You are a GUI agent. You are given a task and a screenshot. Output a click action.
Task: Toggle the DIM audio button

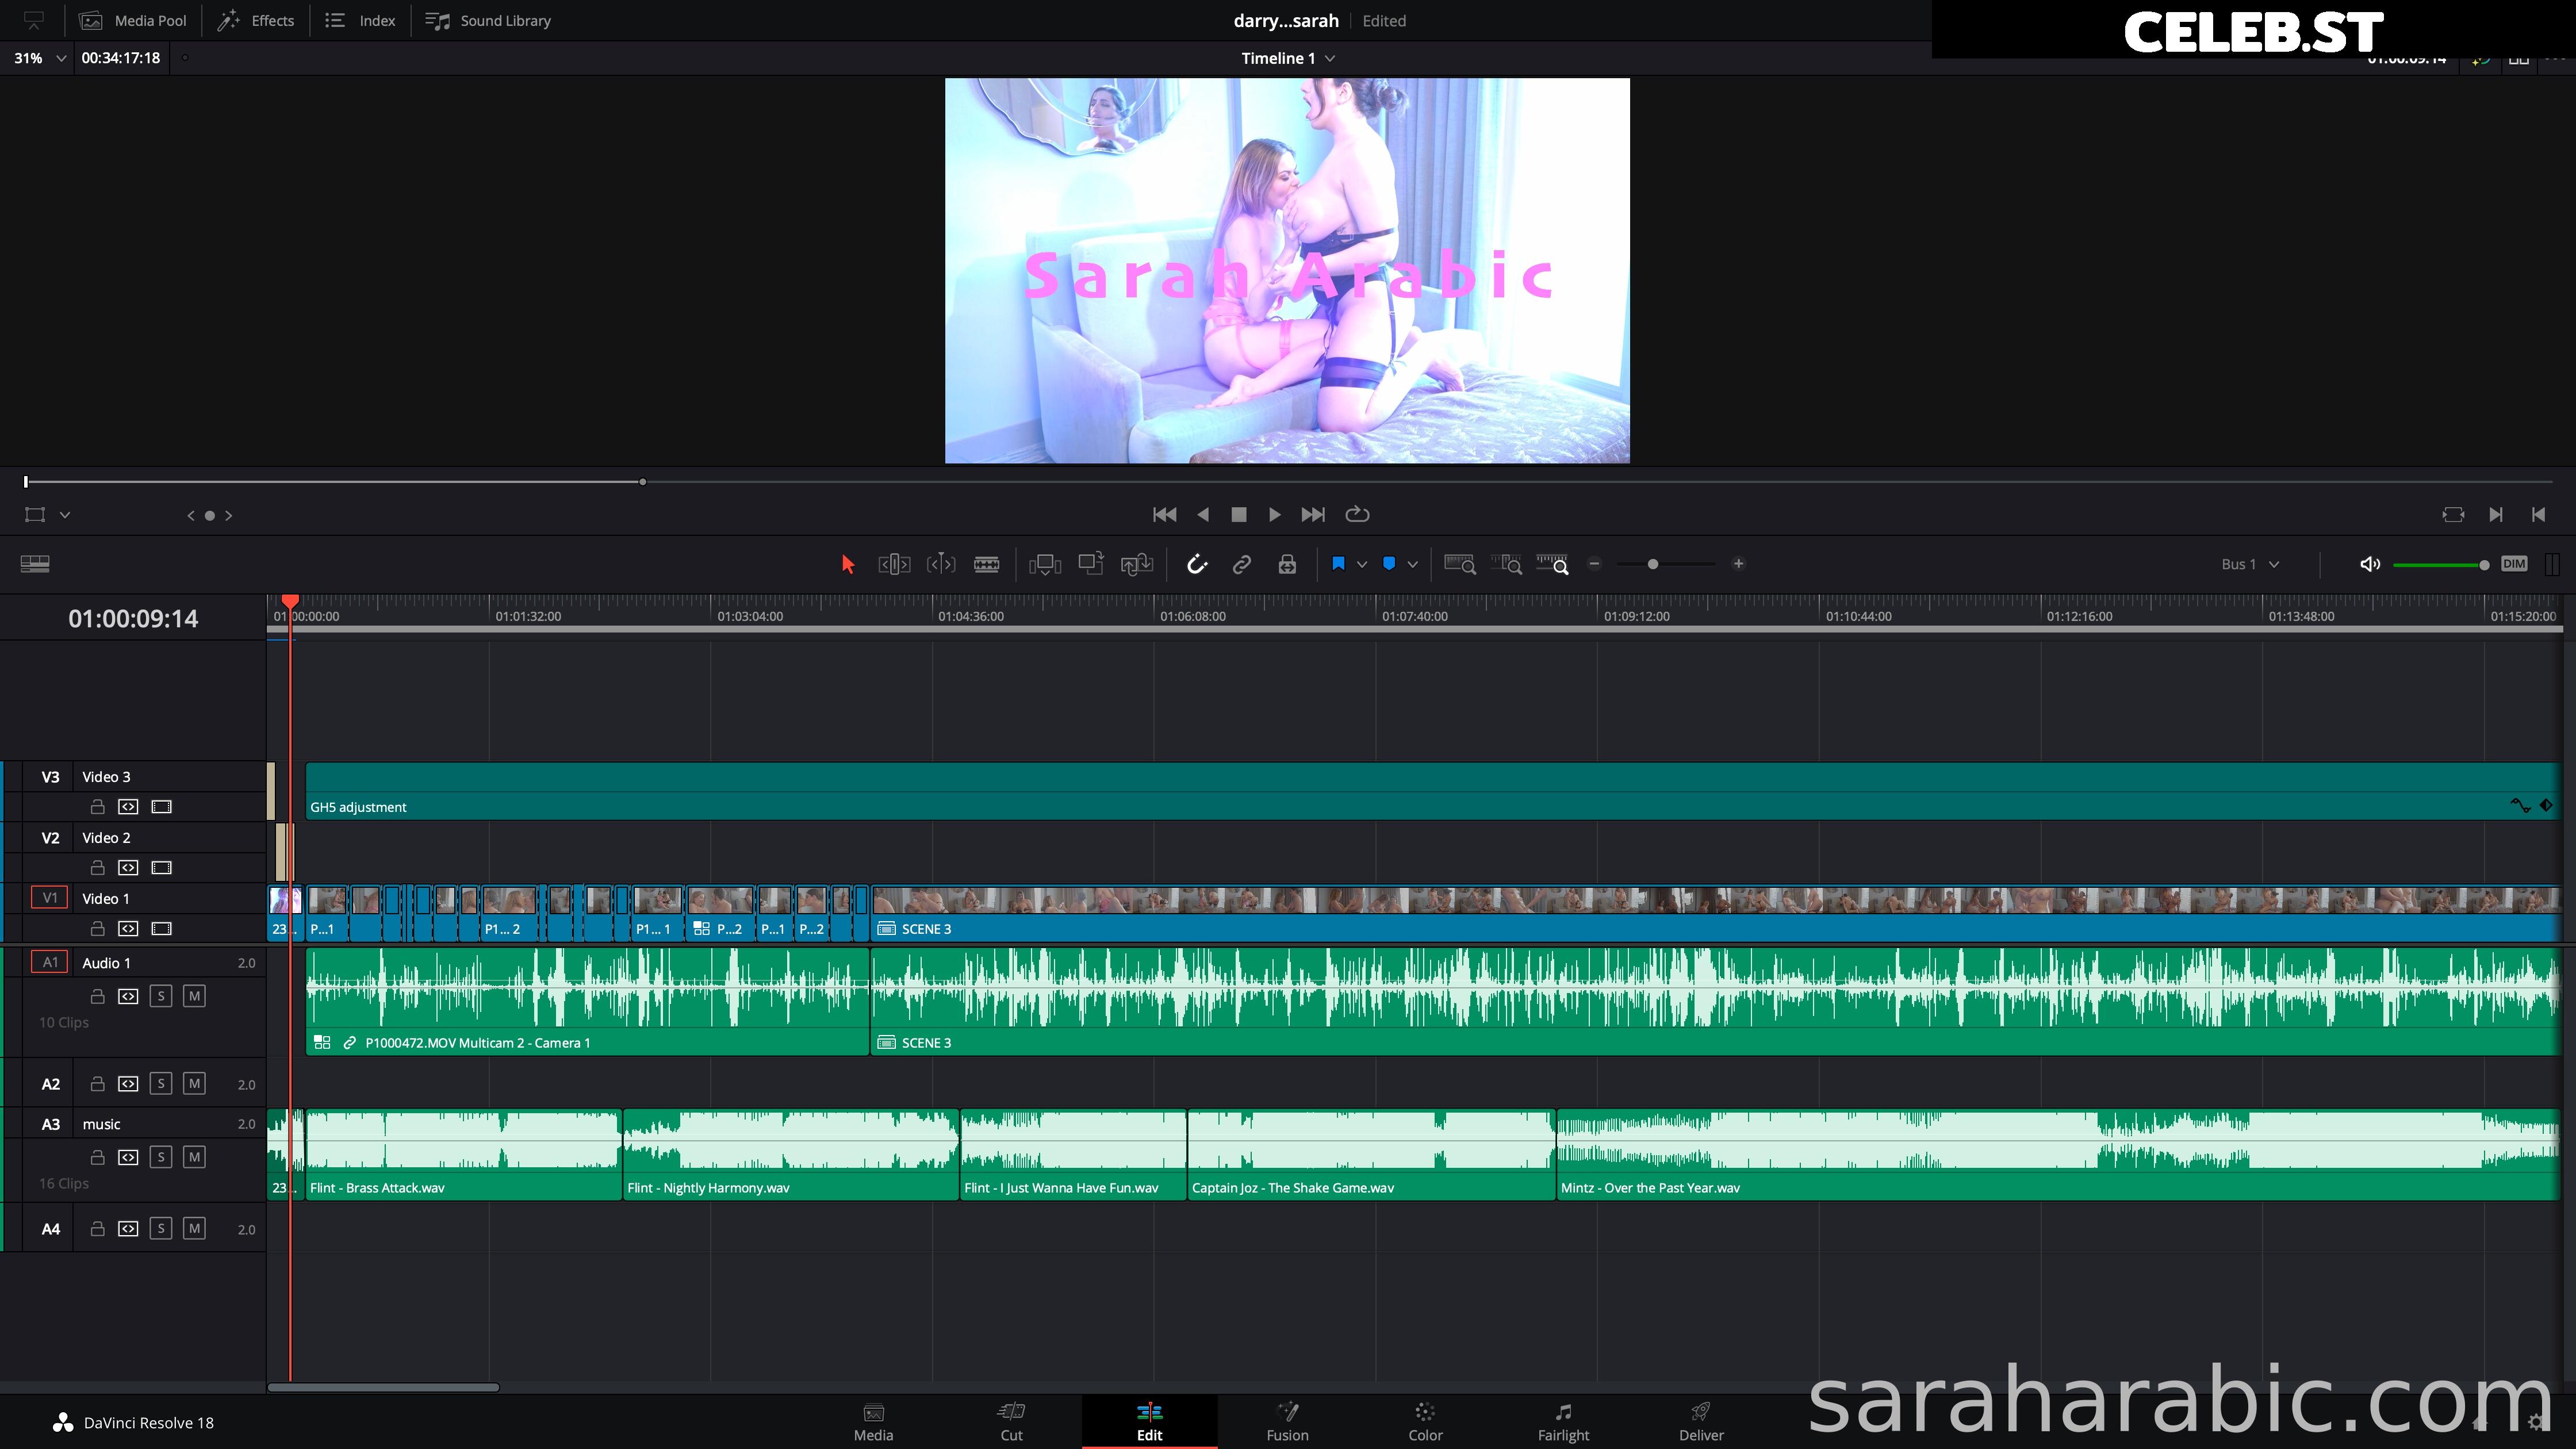(2514, 564)
